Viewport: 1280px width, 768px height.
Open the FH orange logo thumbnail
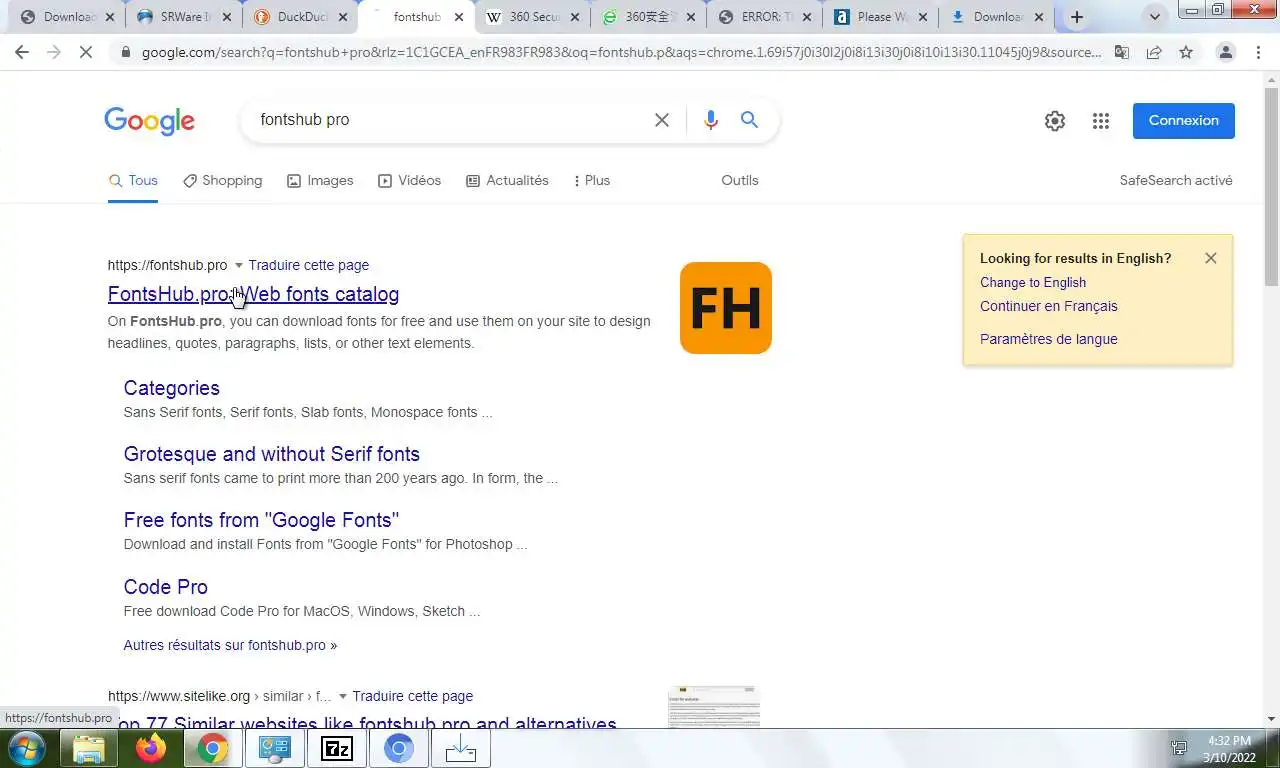[726, 308]
